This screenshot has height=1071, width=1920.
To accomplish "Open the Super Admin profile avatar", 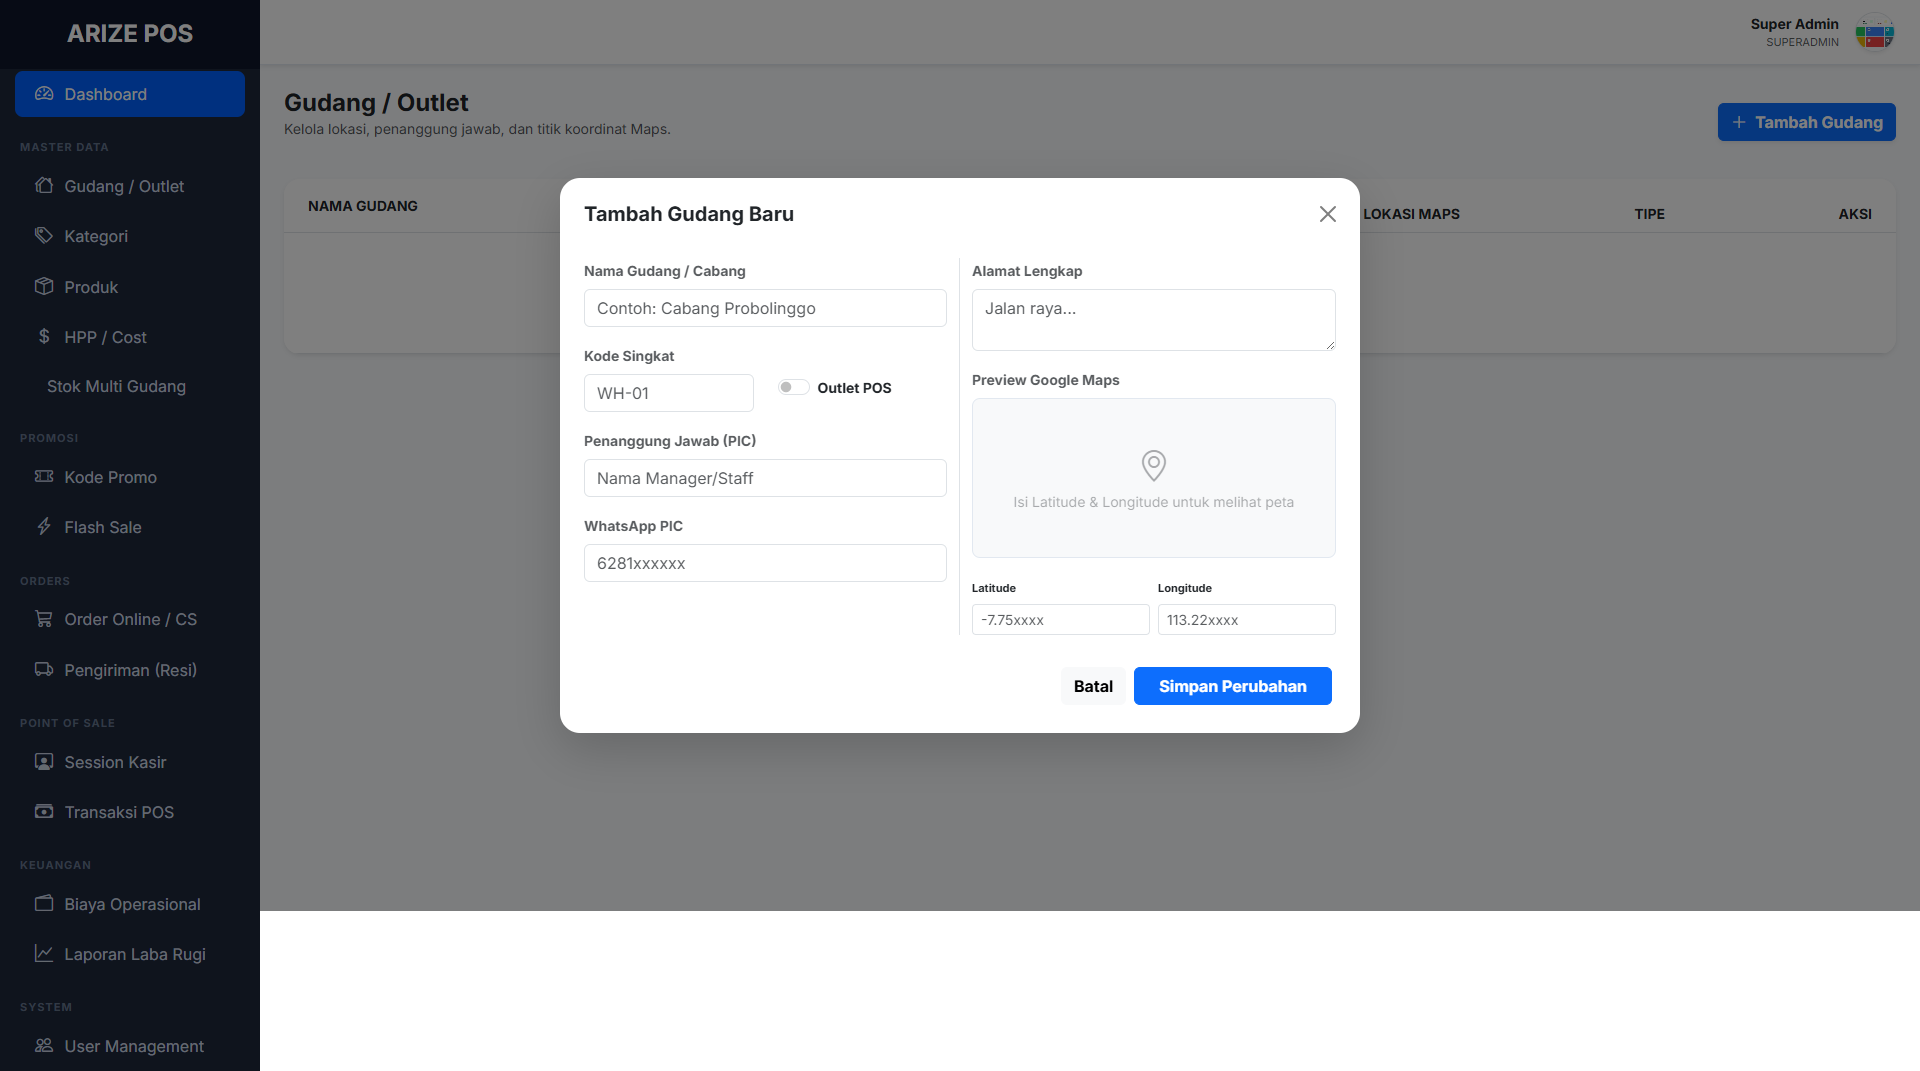I will click(1874, 33).
